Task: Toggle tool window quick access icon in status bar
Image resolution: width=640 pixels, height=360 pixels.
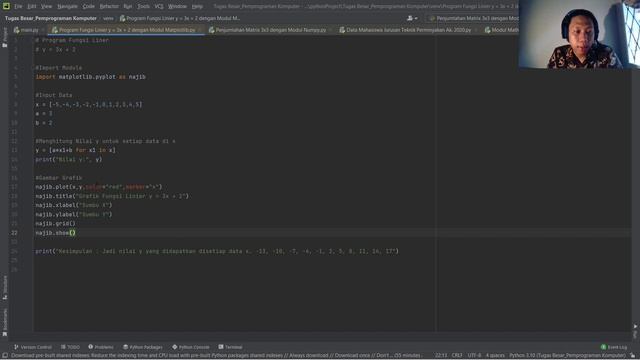Action: tap(5, 356)
